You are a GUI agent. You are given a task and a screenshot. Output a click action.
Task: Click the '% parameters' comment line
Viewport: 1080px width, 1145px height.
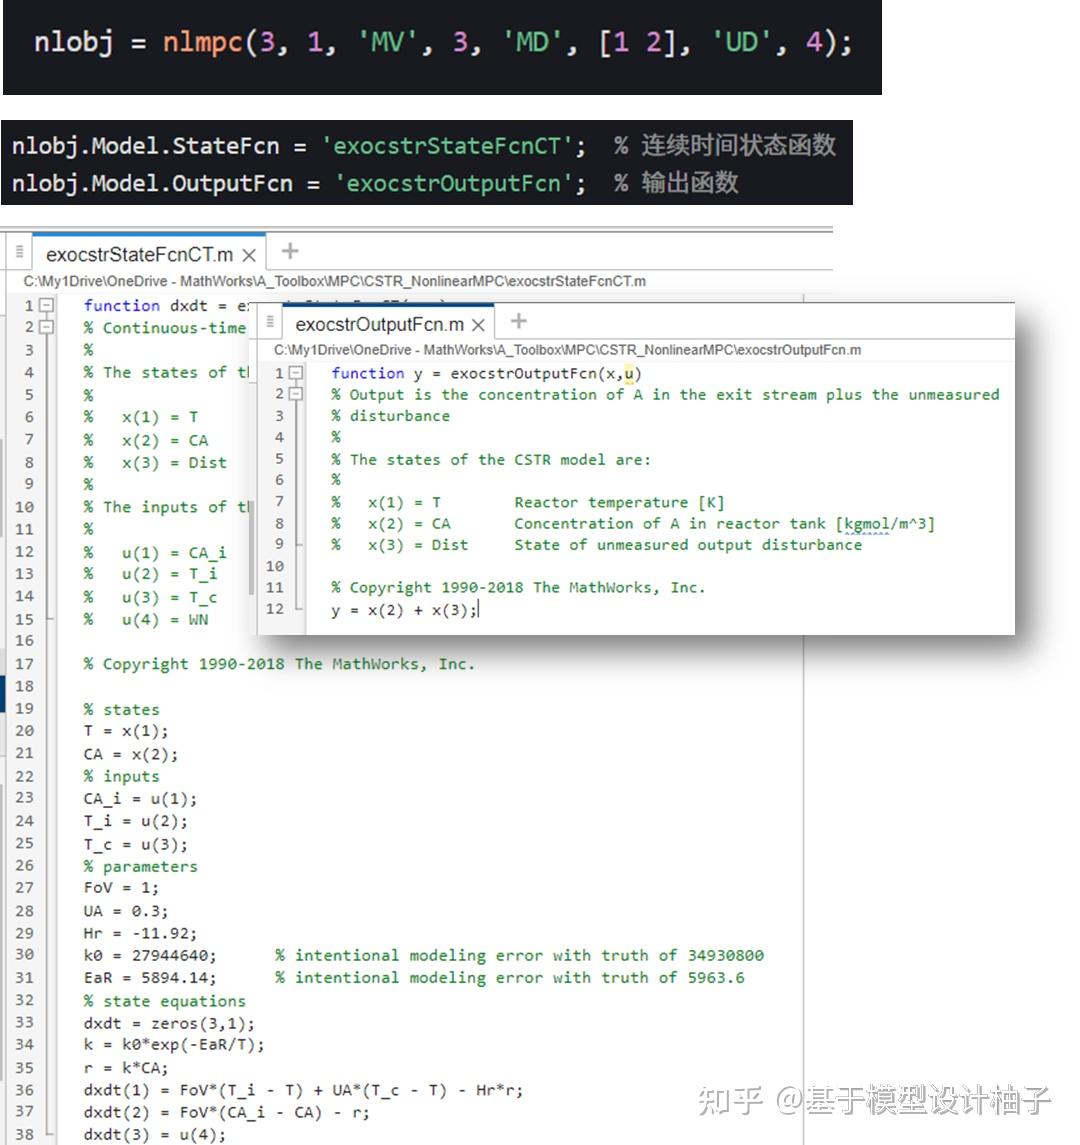[140, 866]
